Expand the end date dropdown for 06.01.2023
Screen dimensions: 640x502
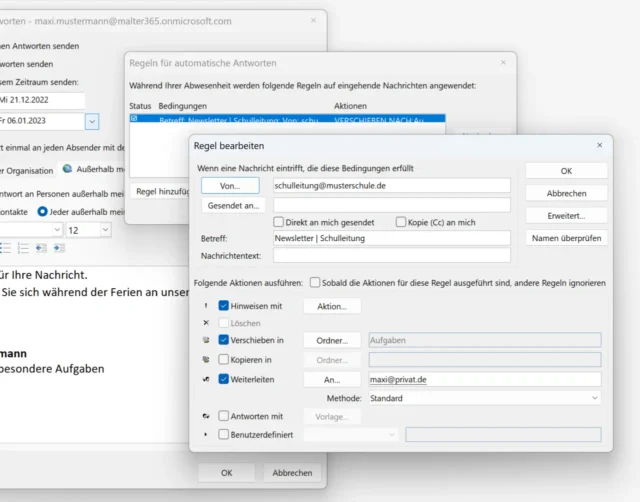coord(92,121)
